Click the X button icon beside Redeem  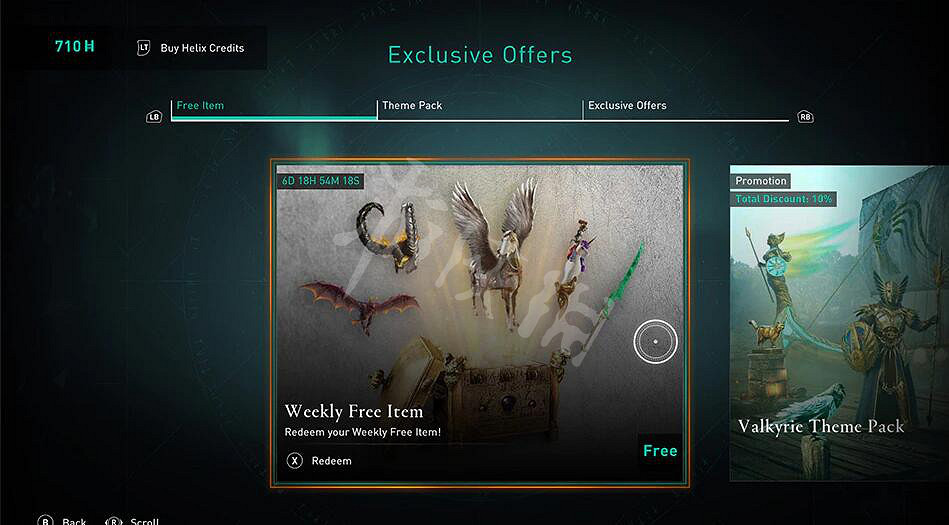coord(294,461)
